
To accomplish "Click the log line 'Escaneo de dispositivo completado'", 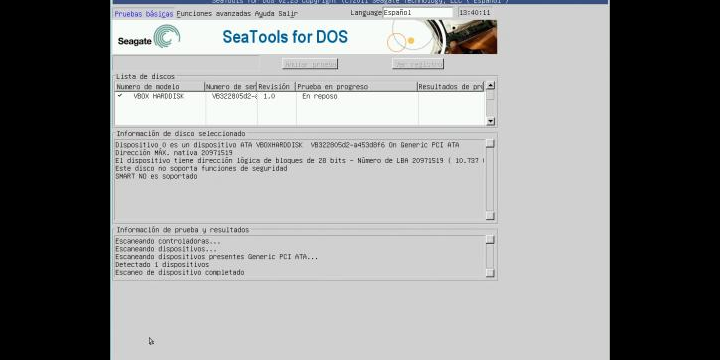I will tap(180, 272).
